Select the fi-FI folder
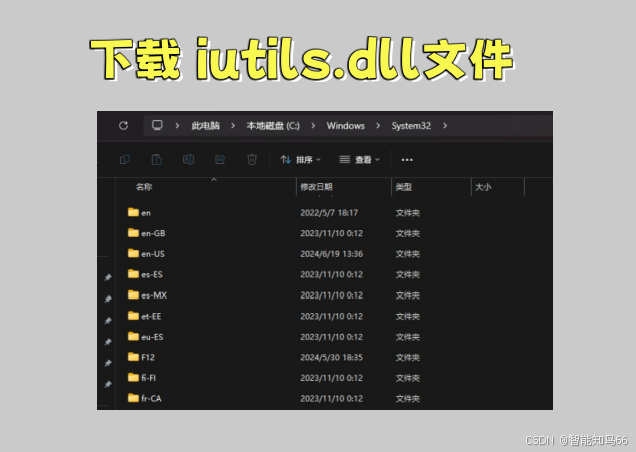This screenshot has height=452, width=636. [x=142, y=378]
